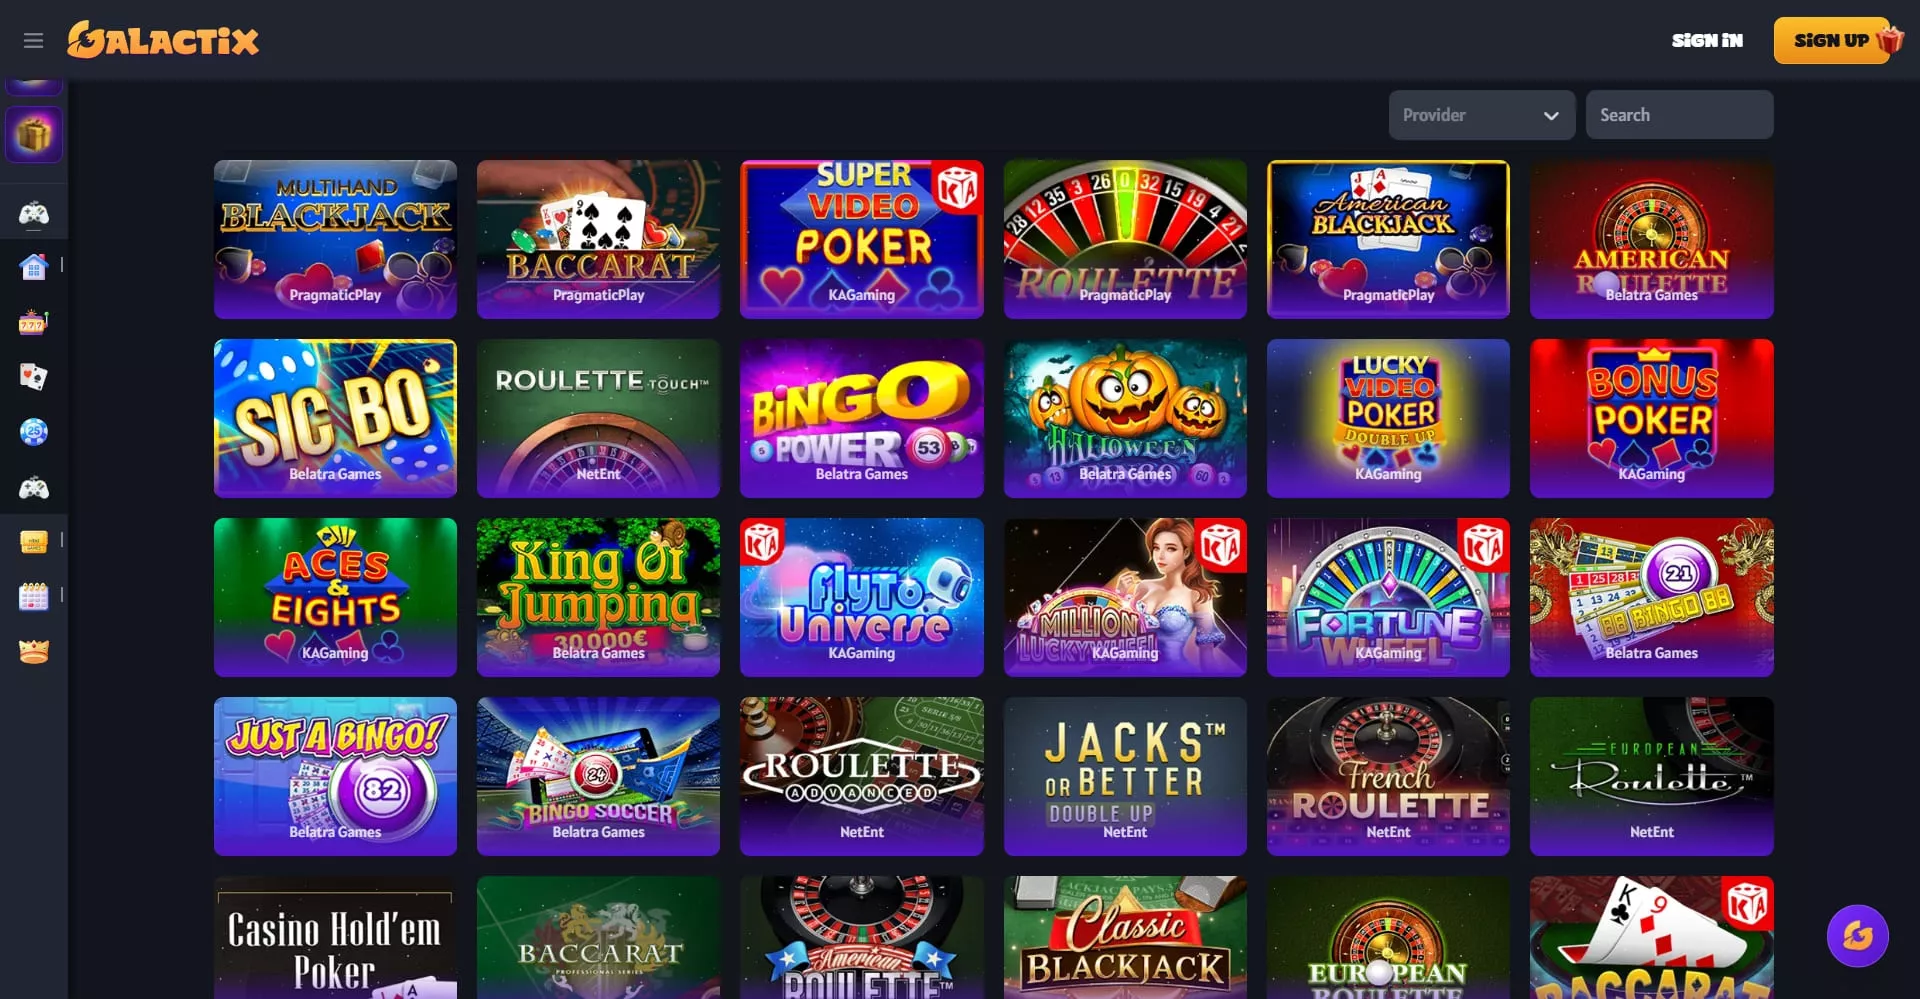
Task: Click the gift box sidebar icon
Action: [x=34, y=134]
